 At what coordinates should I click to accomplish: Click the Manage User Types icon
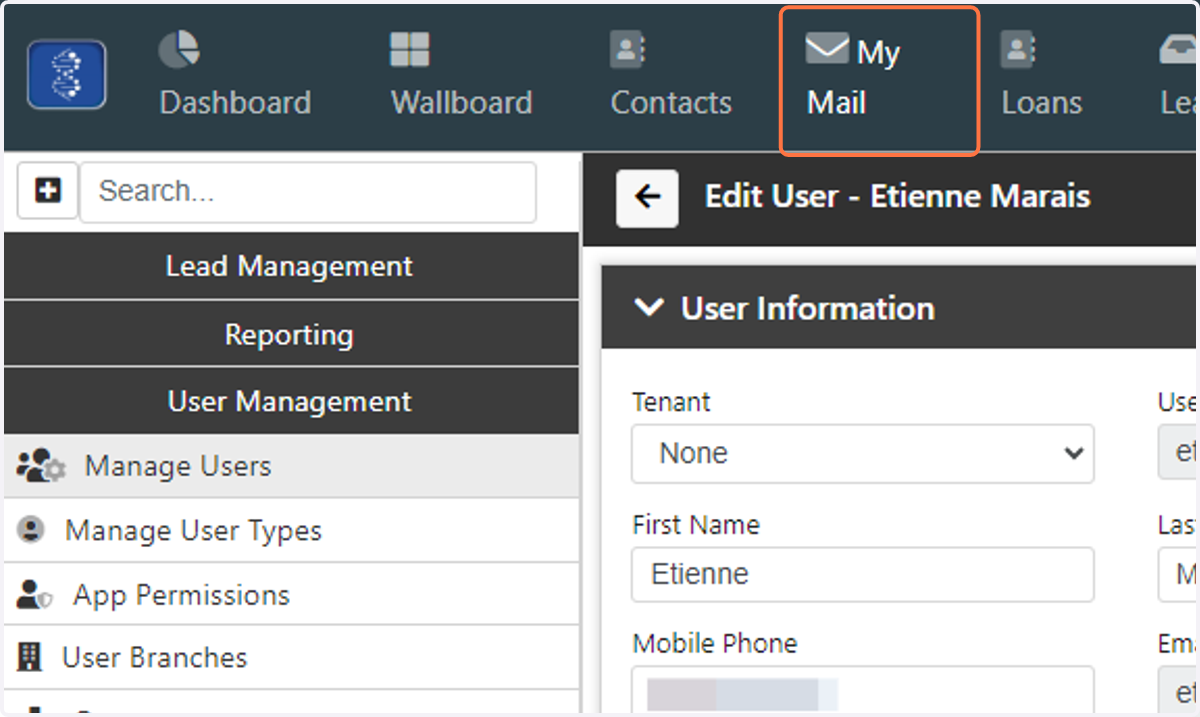click(x=31, y=530)
